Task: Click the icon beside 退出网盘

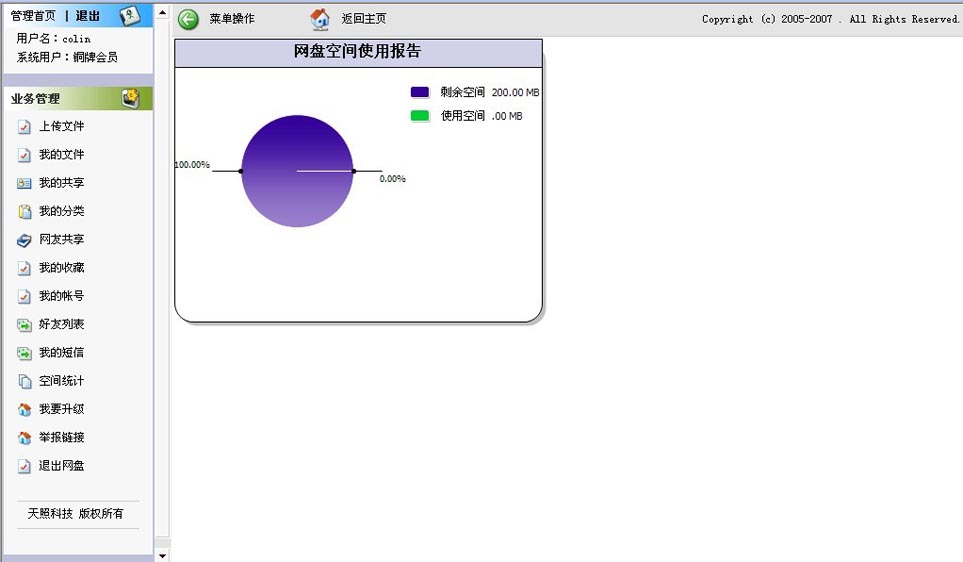Action: coord(24,466)
